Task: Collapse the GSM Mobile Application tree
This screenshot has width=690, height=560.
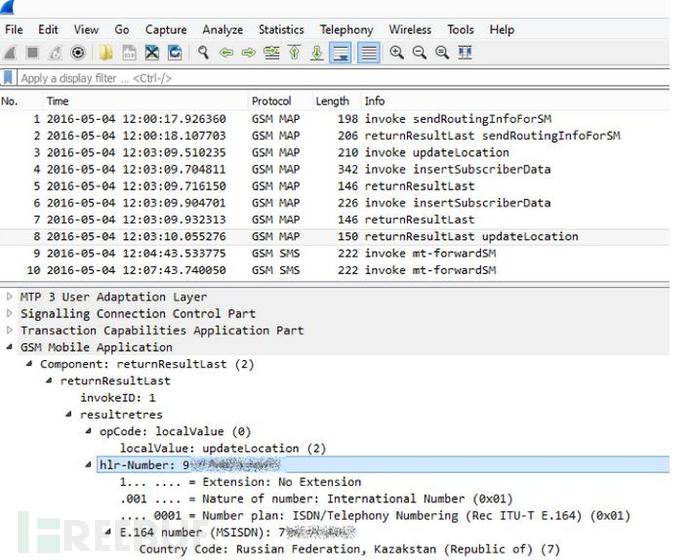Action: tap(10, 348)
